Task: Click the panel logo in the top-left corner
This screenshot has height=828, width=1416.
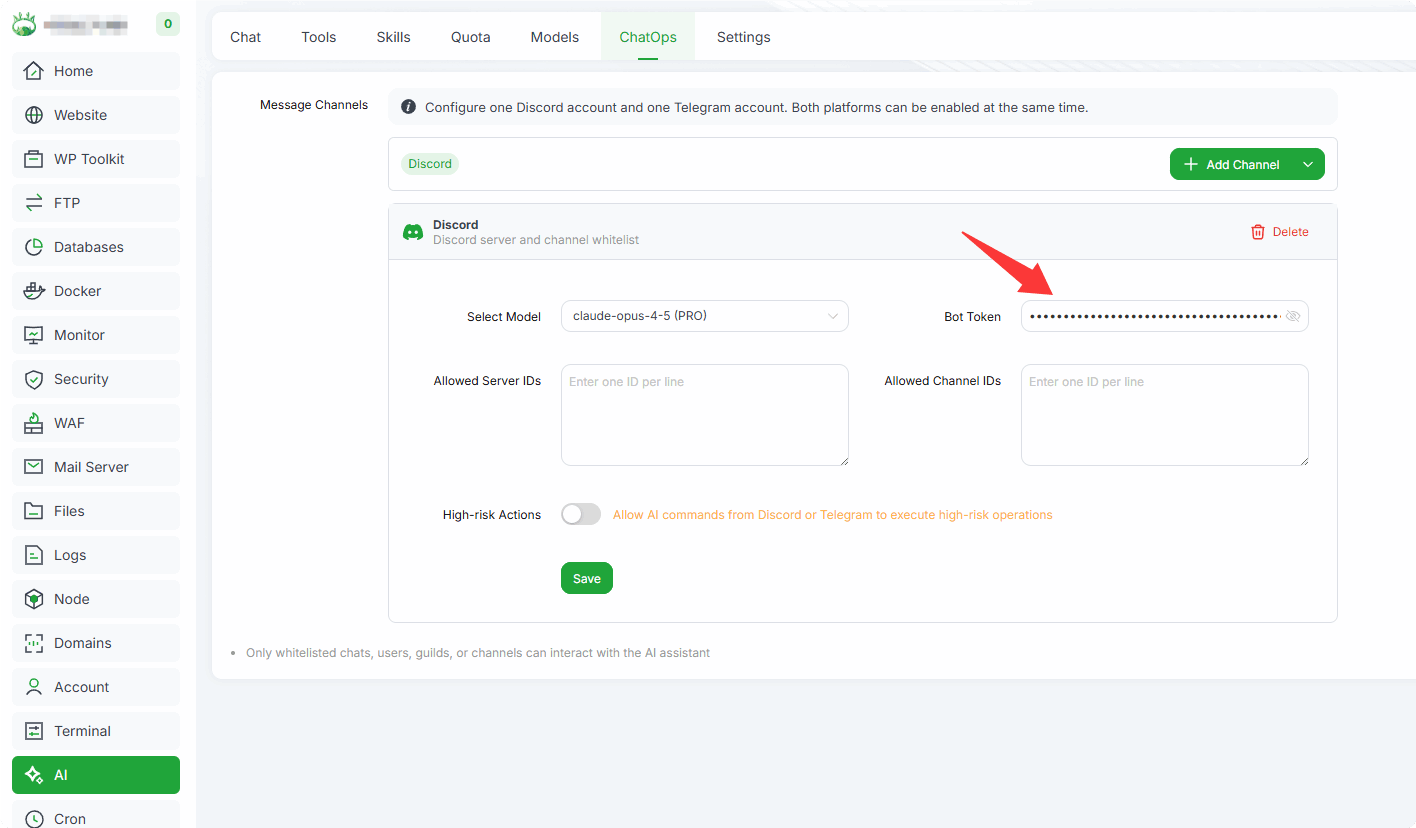Action: click(x=24, y=24)
